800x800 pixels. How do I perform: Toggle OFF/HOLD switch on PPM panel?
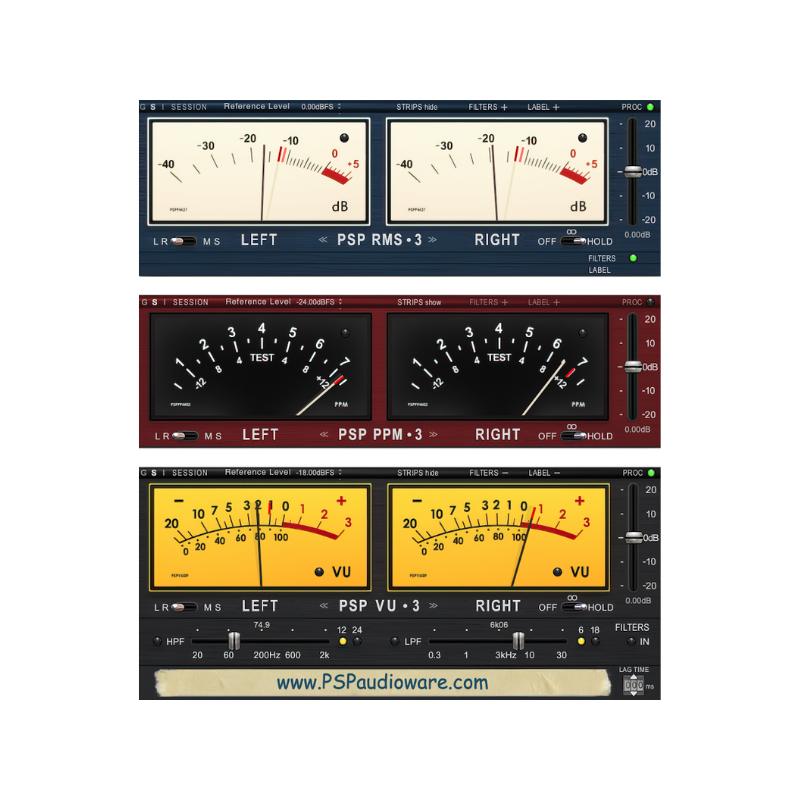pyautogui.click(x=573, y=436)
